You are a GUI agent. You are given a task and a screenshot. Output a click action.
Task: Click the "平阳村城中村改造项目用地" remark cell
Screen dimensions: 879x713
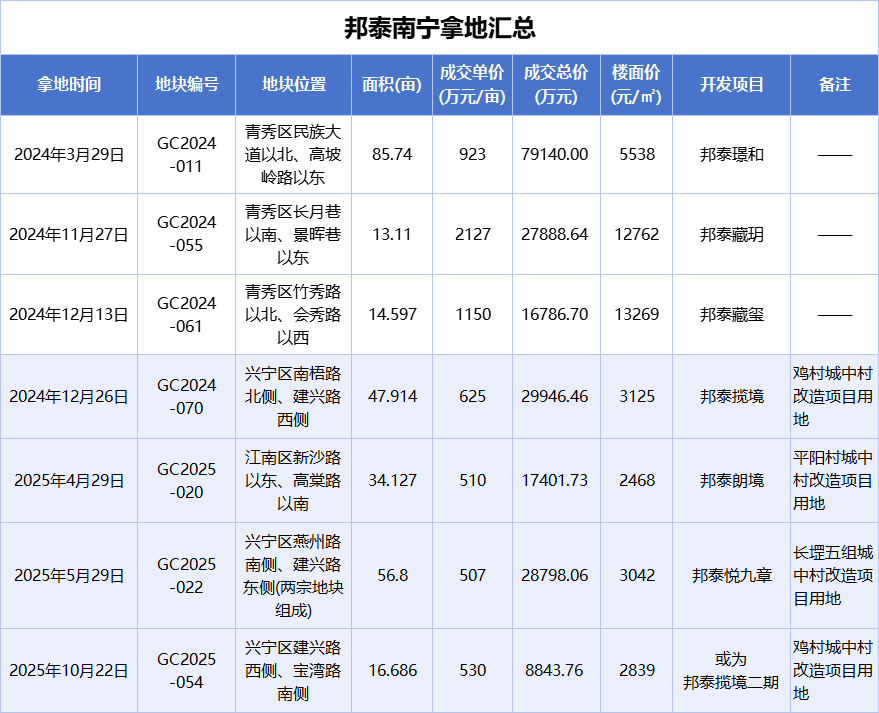click(832, 480)
